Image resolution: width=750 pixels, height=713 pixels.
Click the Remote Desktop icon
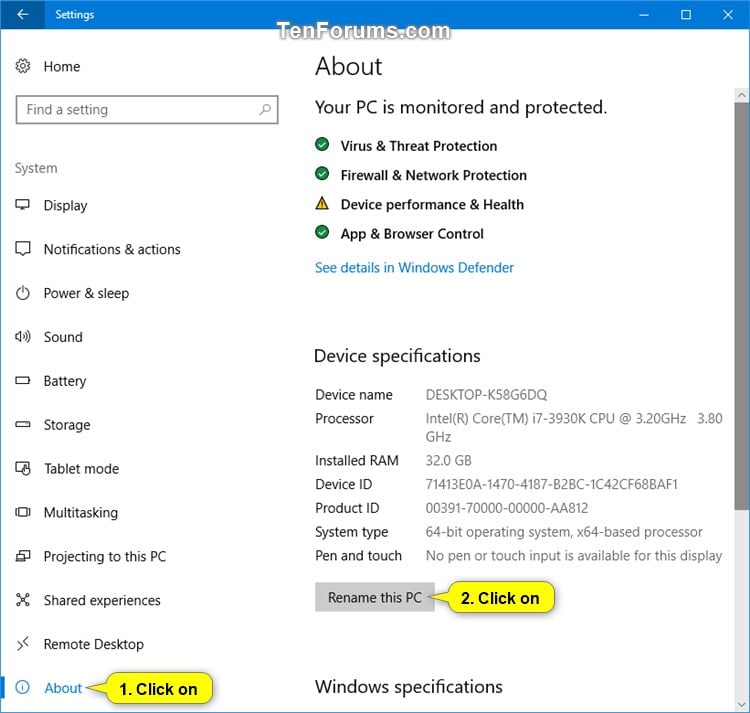[x=22, y=644]
